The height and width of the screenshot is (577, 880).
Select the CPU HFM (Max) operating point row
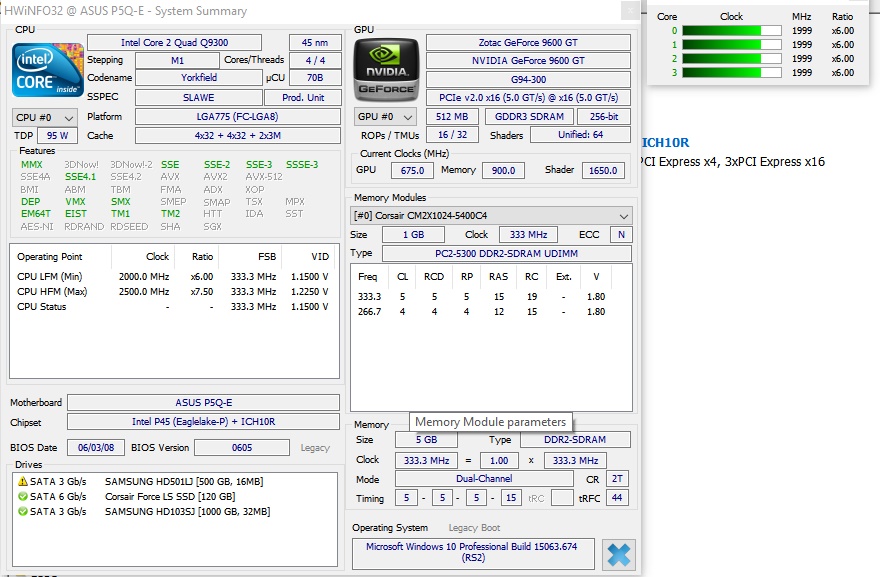coord(173,292)
